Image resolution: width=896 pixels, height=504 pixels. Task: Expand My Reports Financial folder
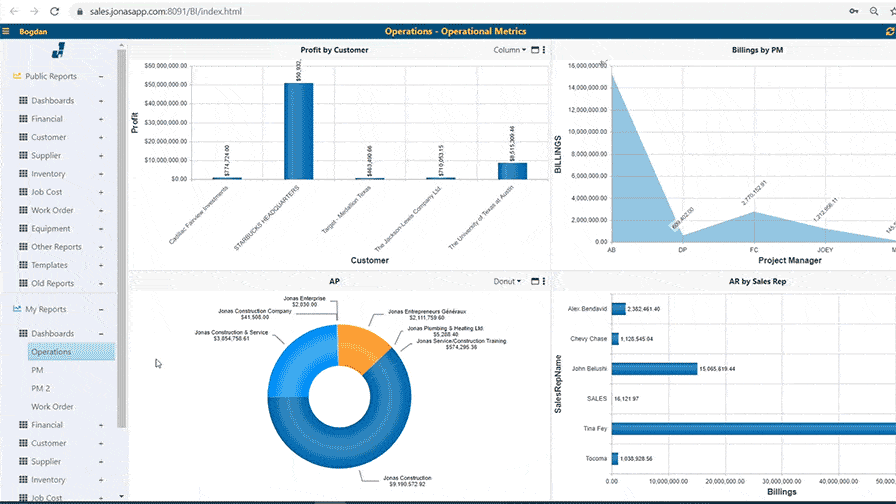(x=101, y=425)
